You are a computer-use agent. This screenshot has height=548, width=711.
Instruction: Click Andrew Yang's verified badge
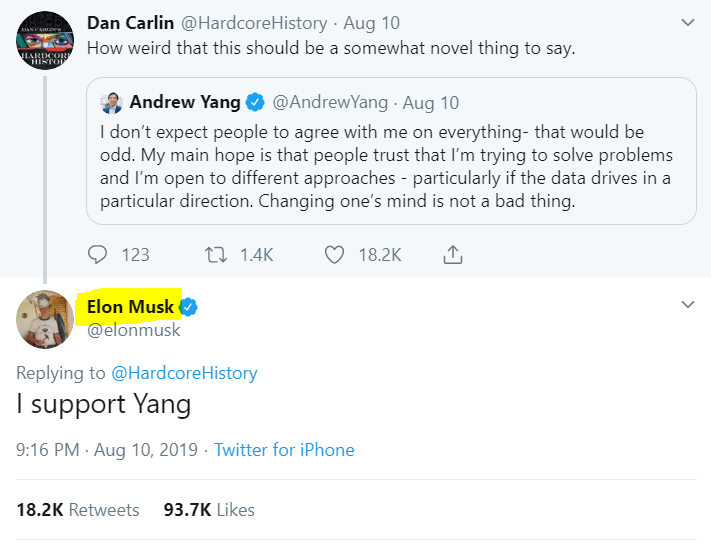[x=255, y=102]
